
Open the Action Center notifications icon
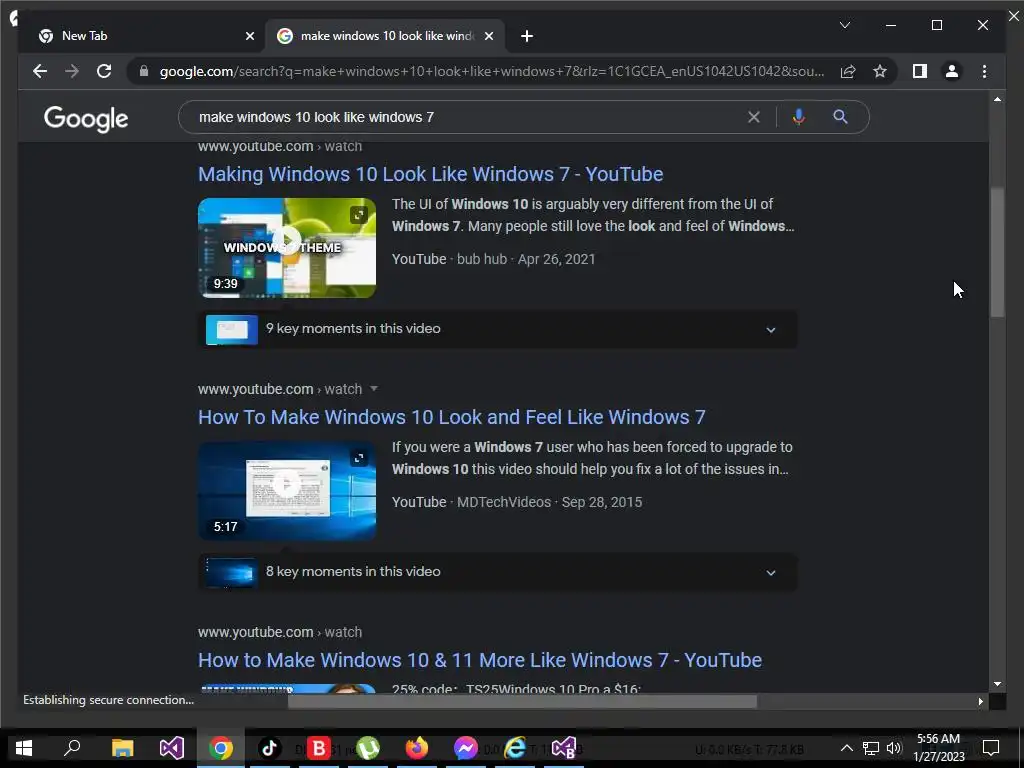(x=991, y=748)
